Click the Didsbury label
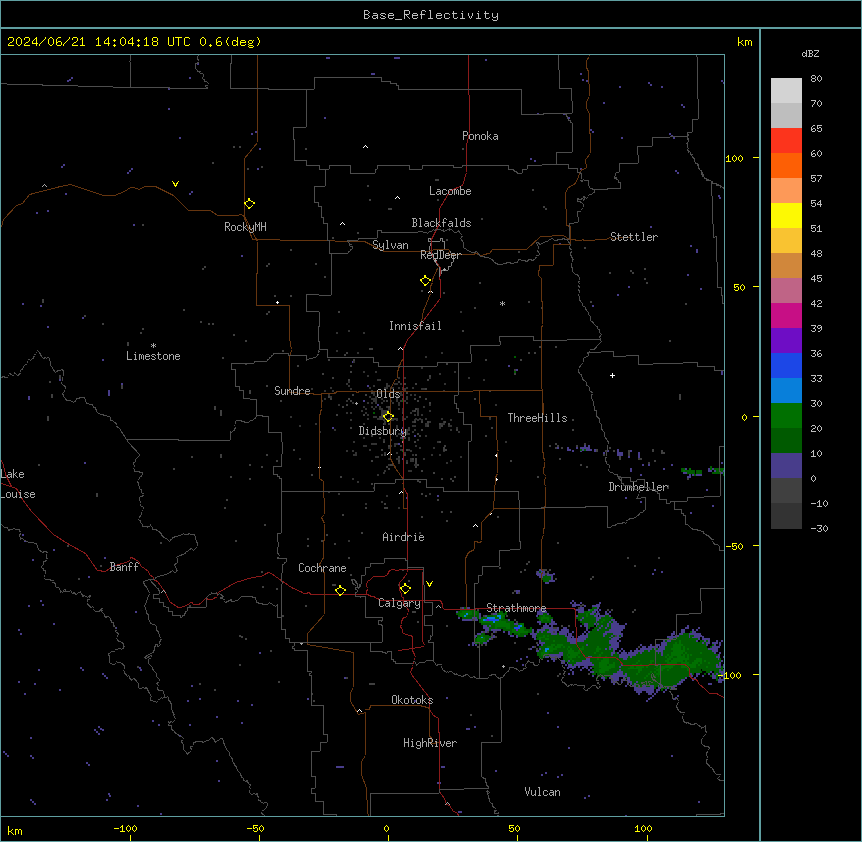 point(383,431)
